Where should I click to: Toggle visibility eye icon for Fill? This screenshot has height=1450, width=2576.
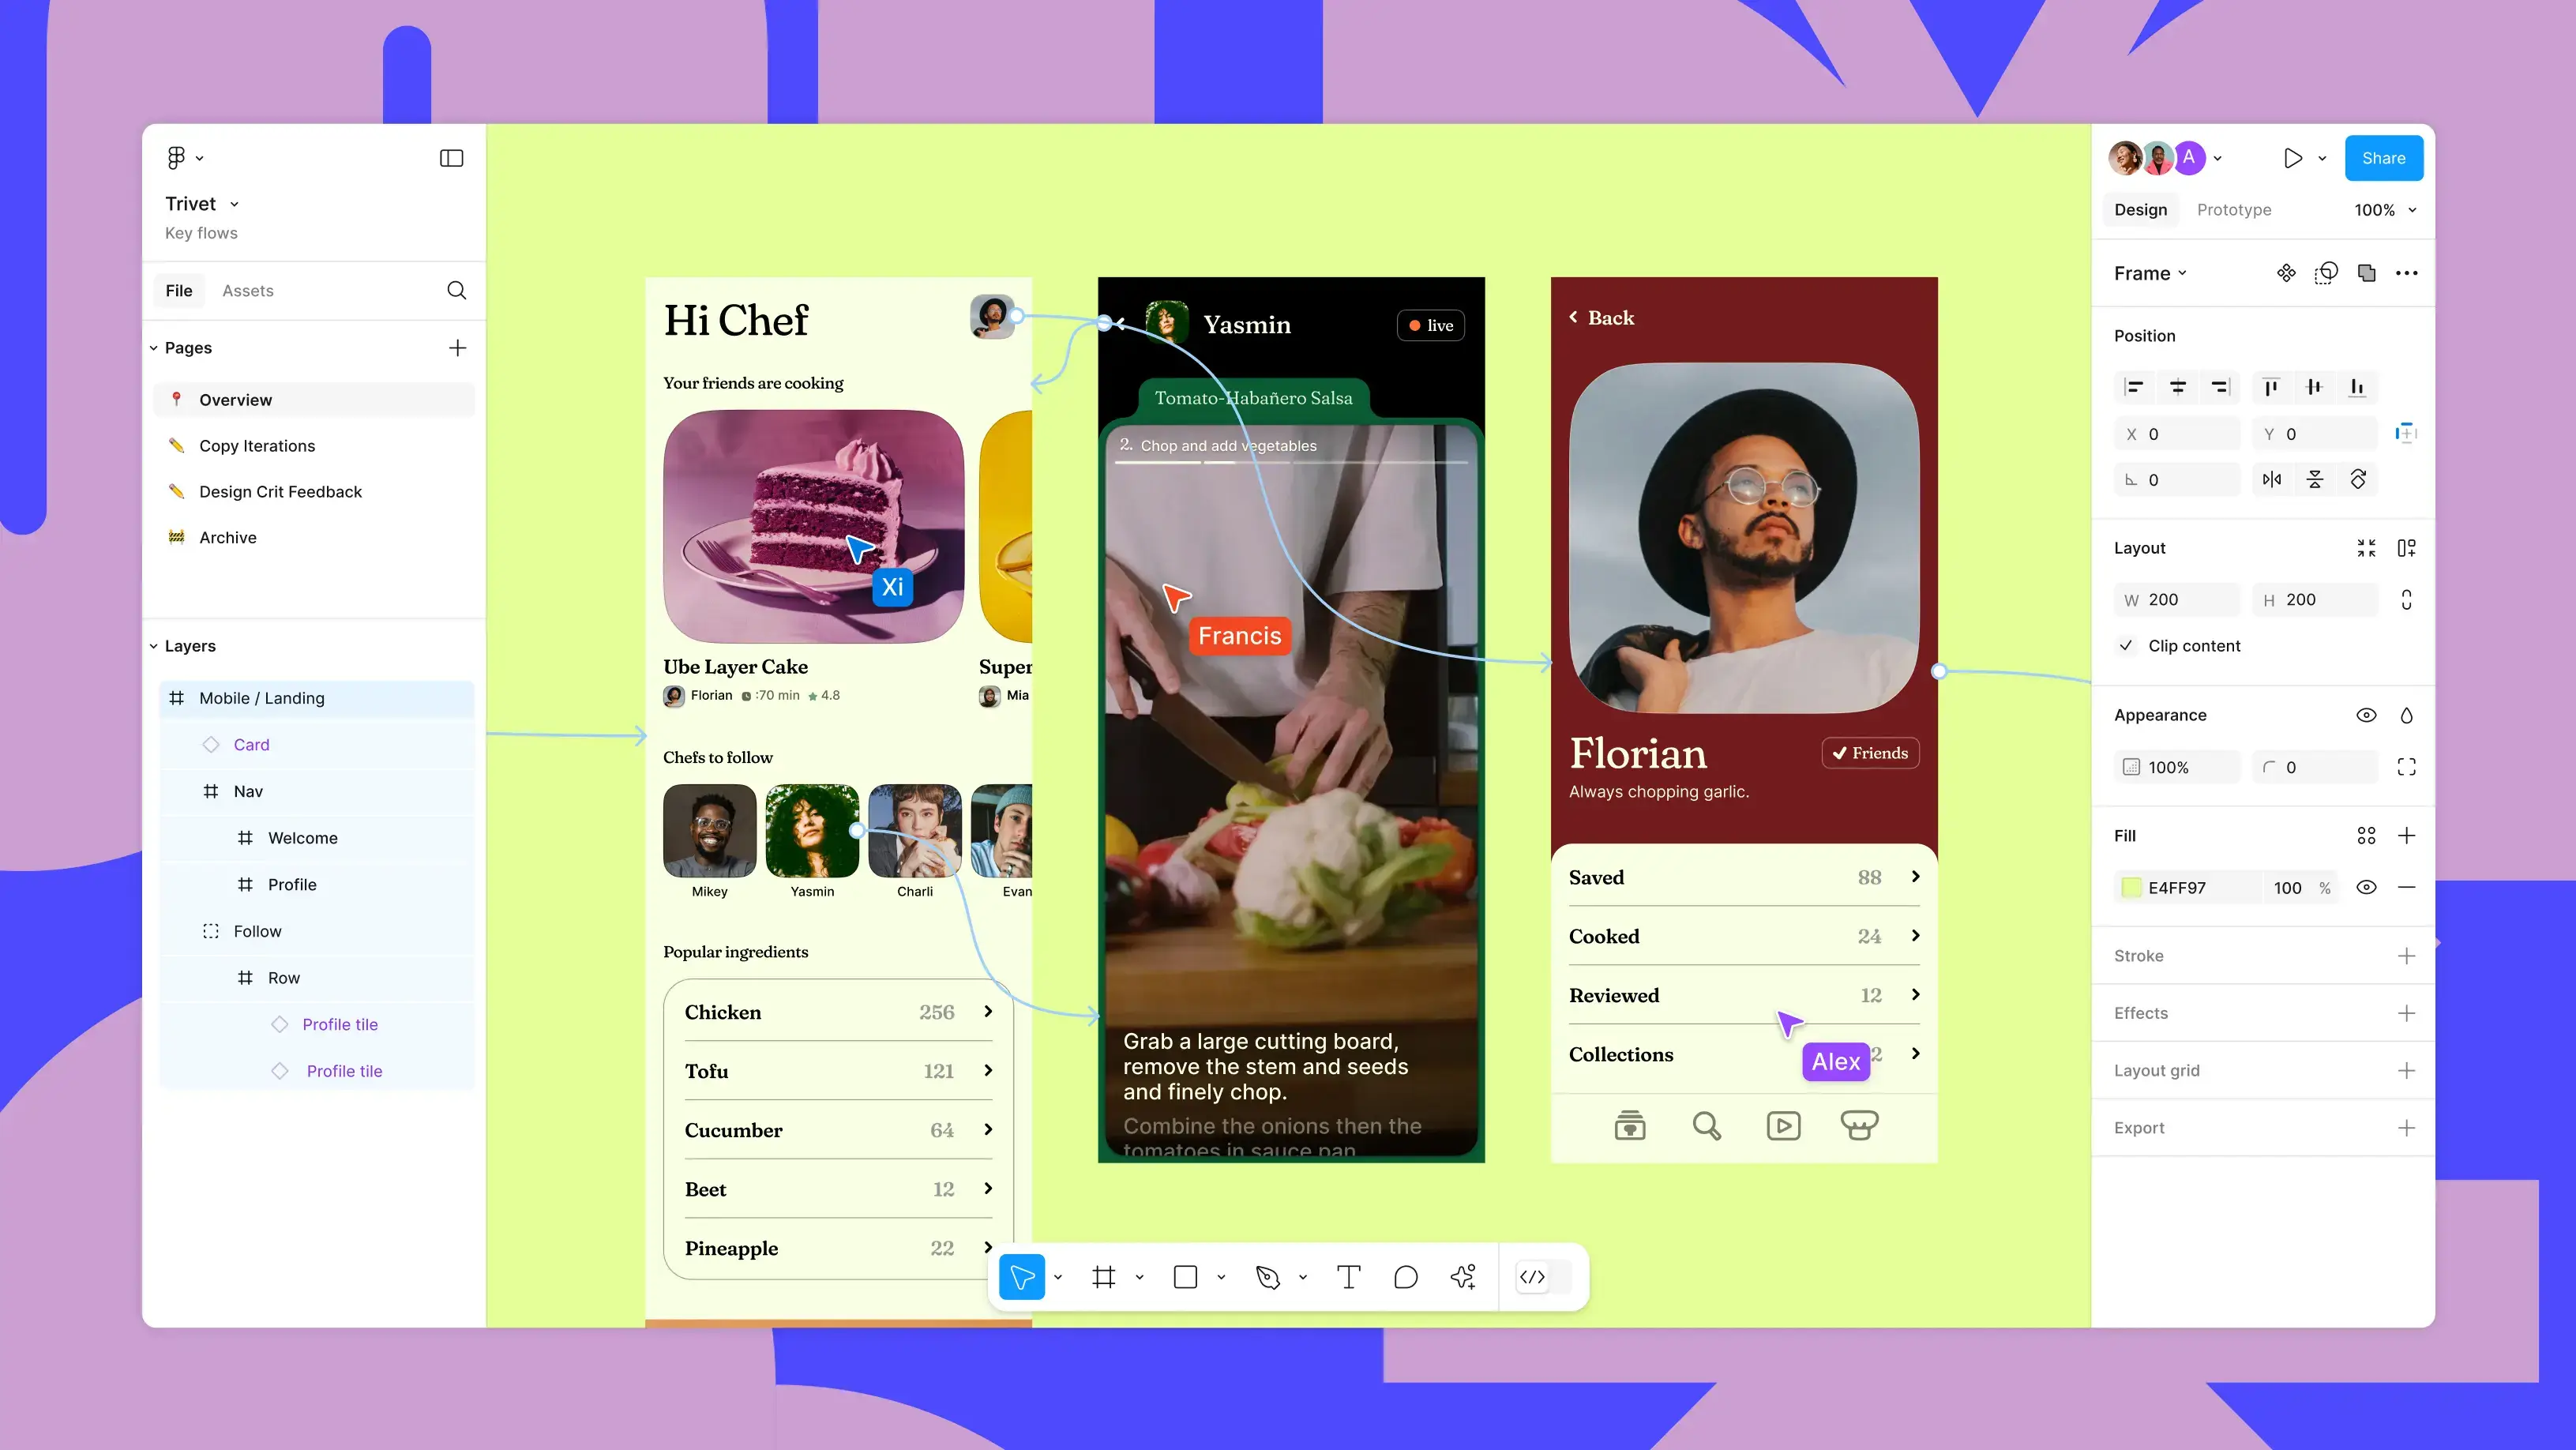[2368, 888]
